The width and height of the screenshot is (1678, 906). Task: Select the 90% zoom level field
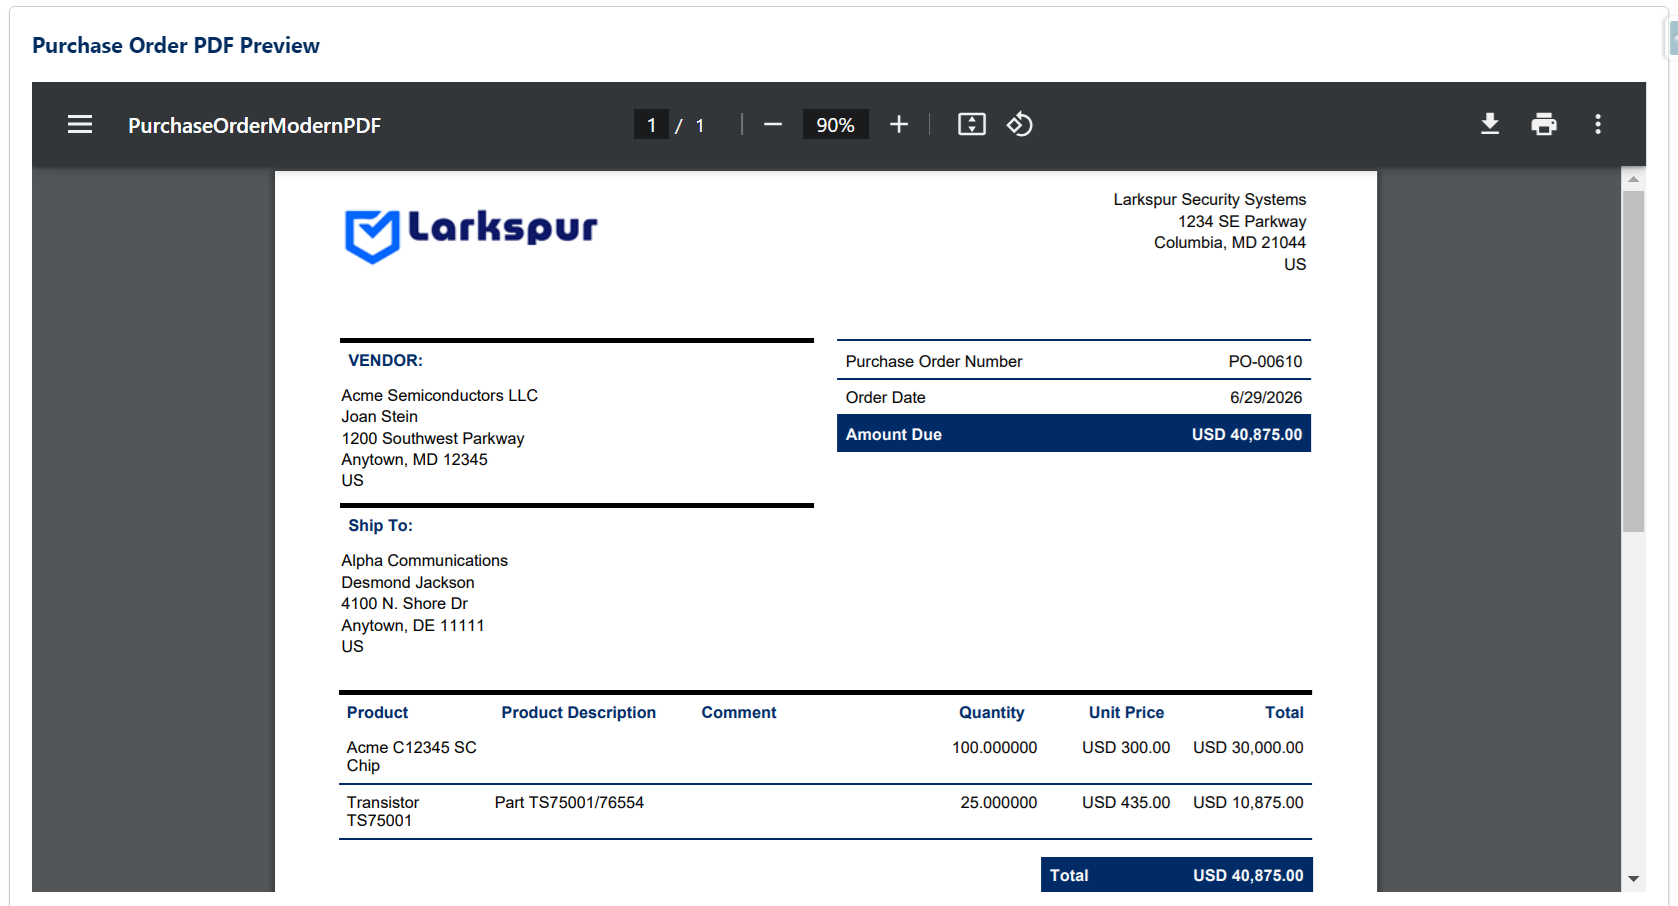(836, 125)
